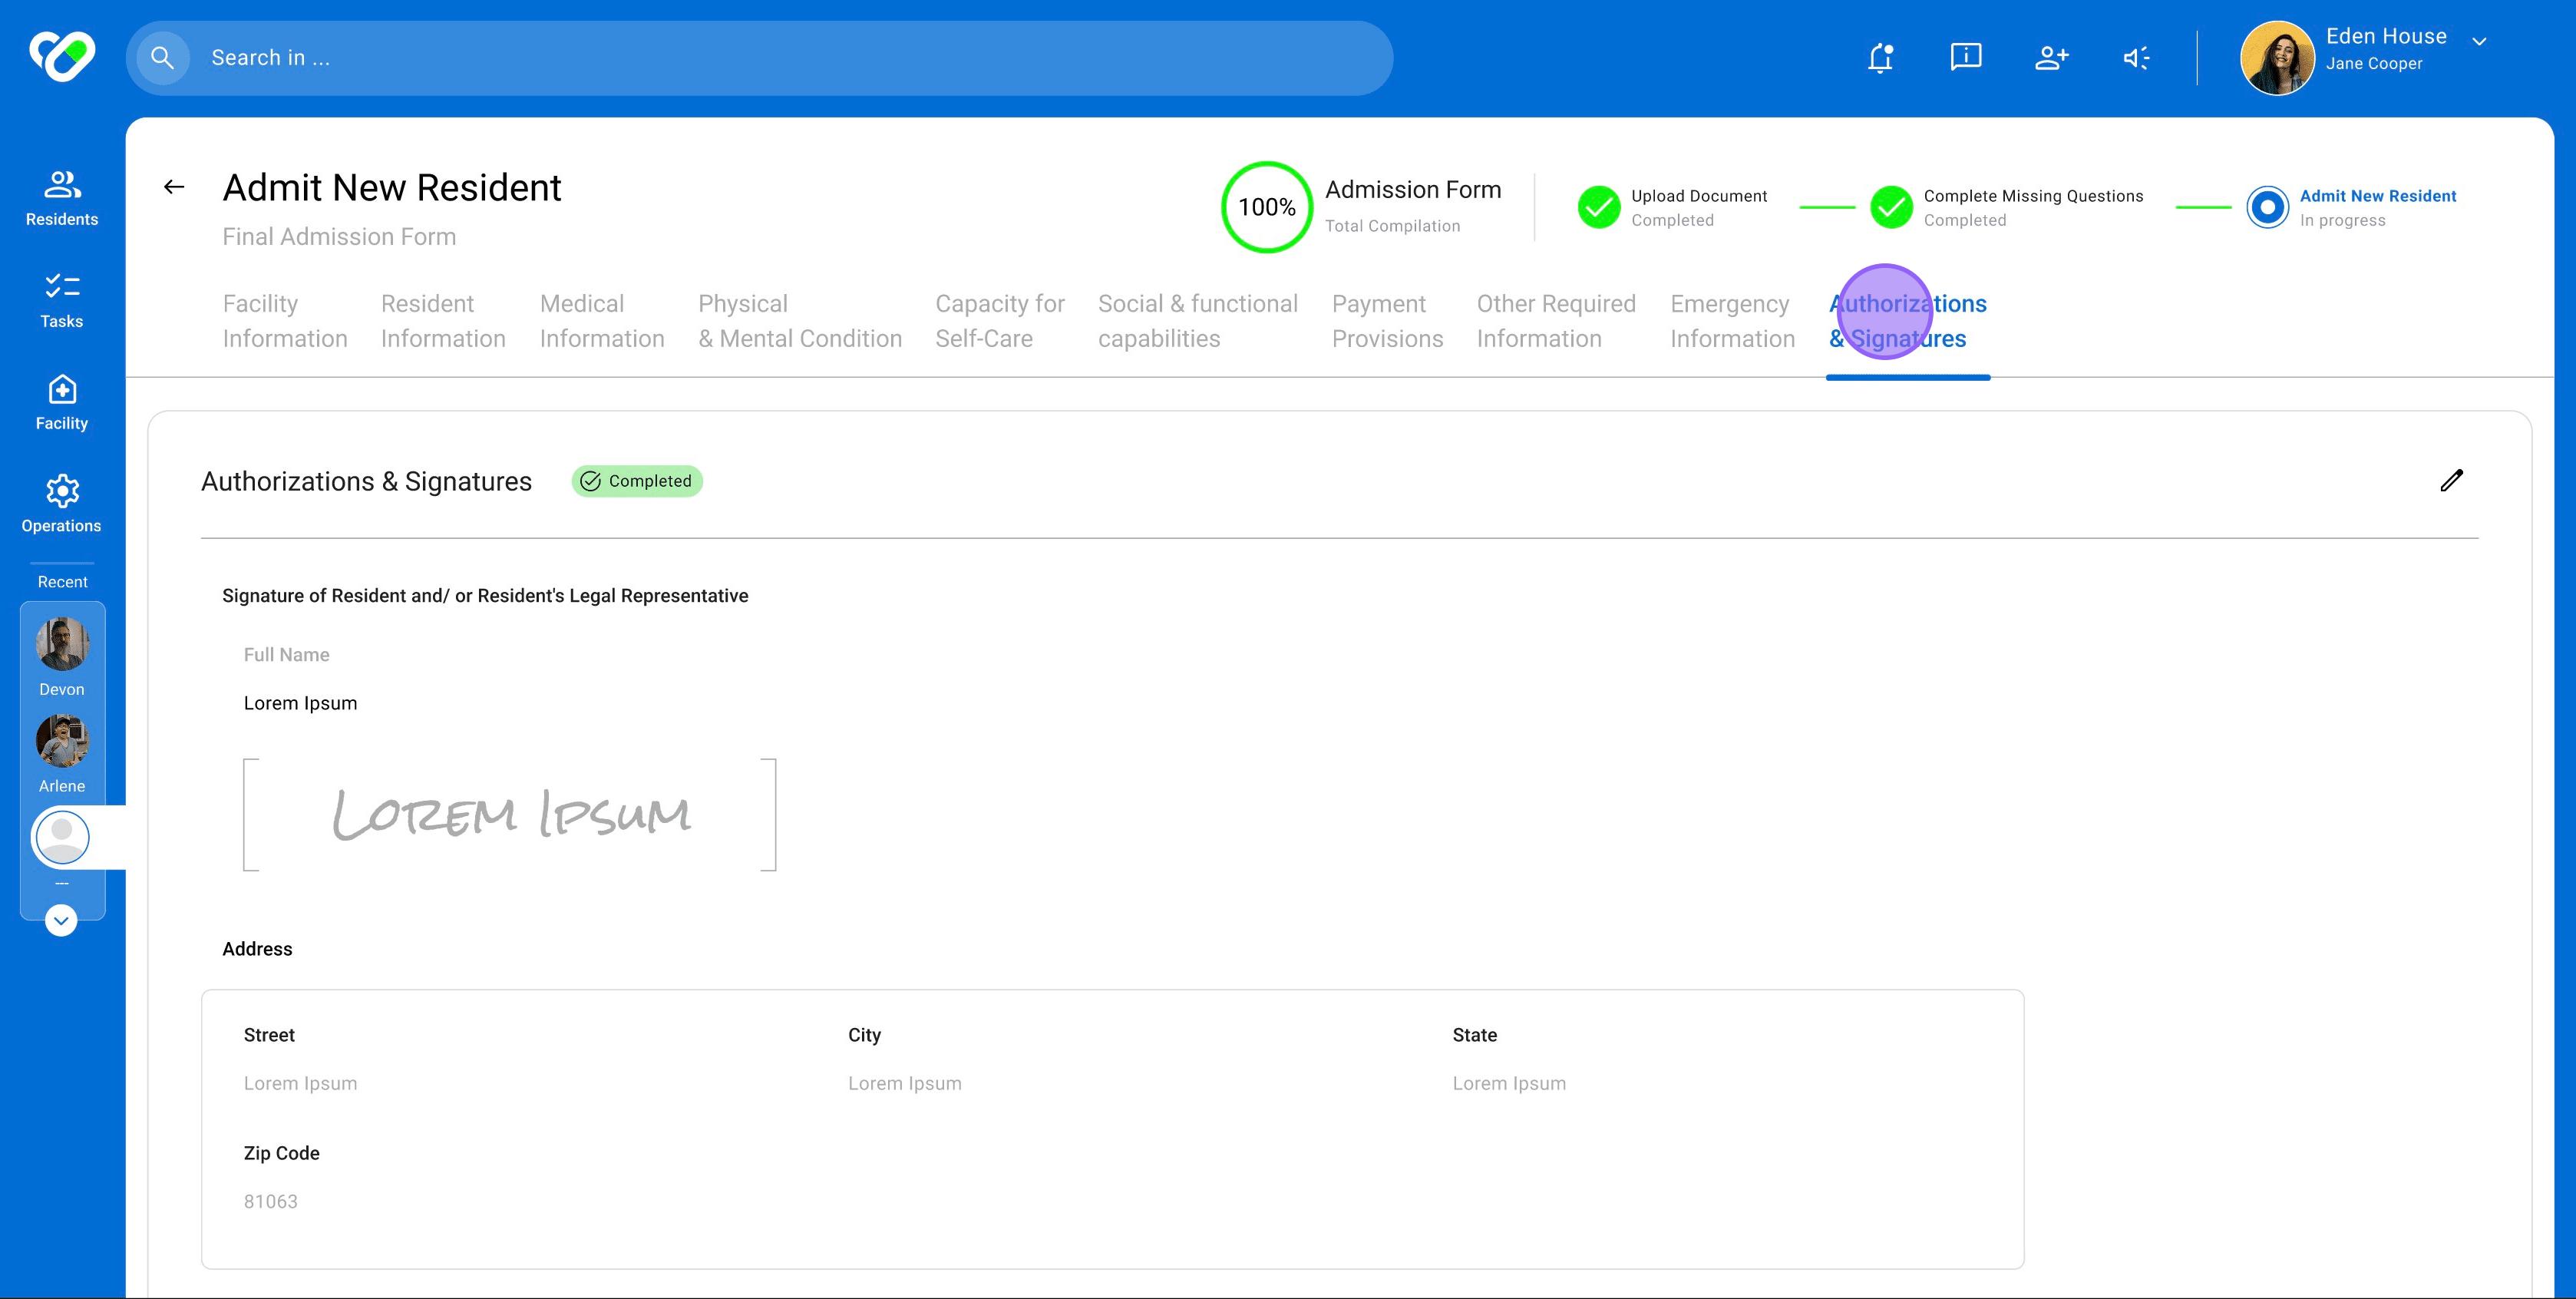Switch to Medical Information tab

coord(602,321)
